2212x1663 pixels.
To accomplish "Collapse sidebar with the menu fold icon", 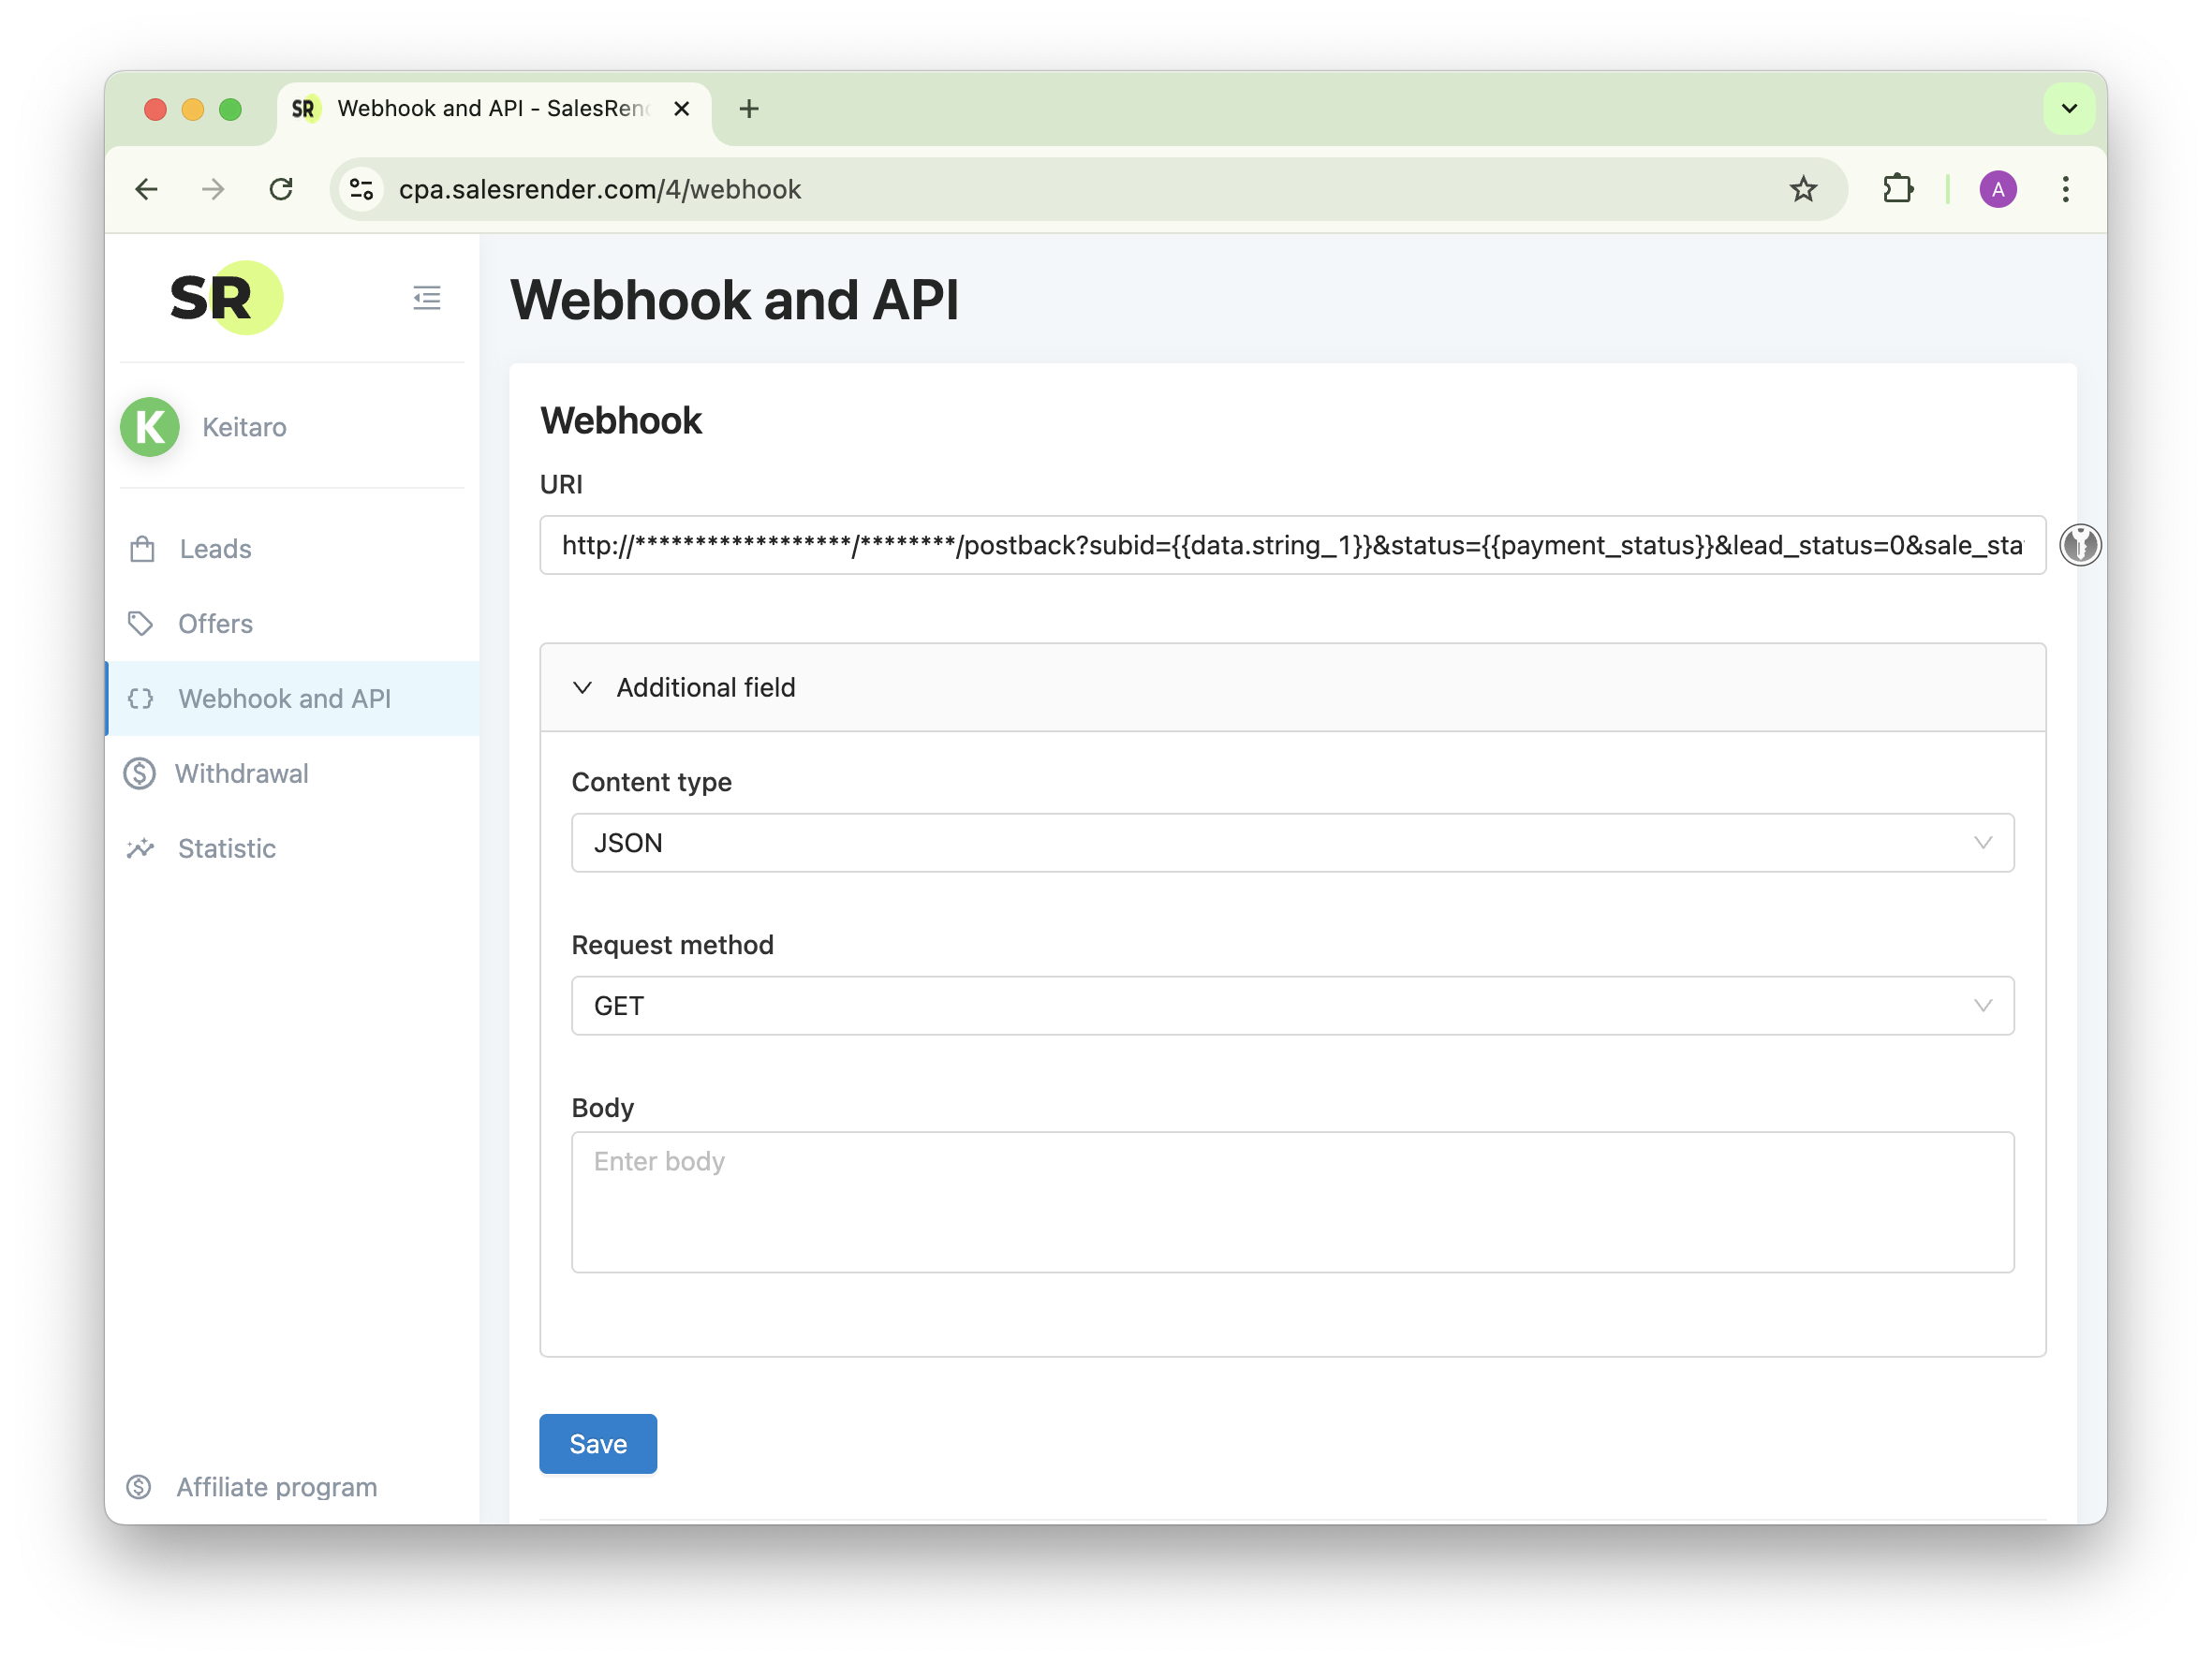I will [427, 298].
